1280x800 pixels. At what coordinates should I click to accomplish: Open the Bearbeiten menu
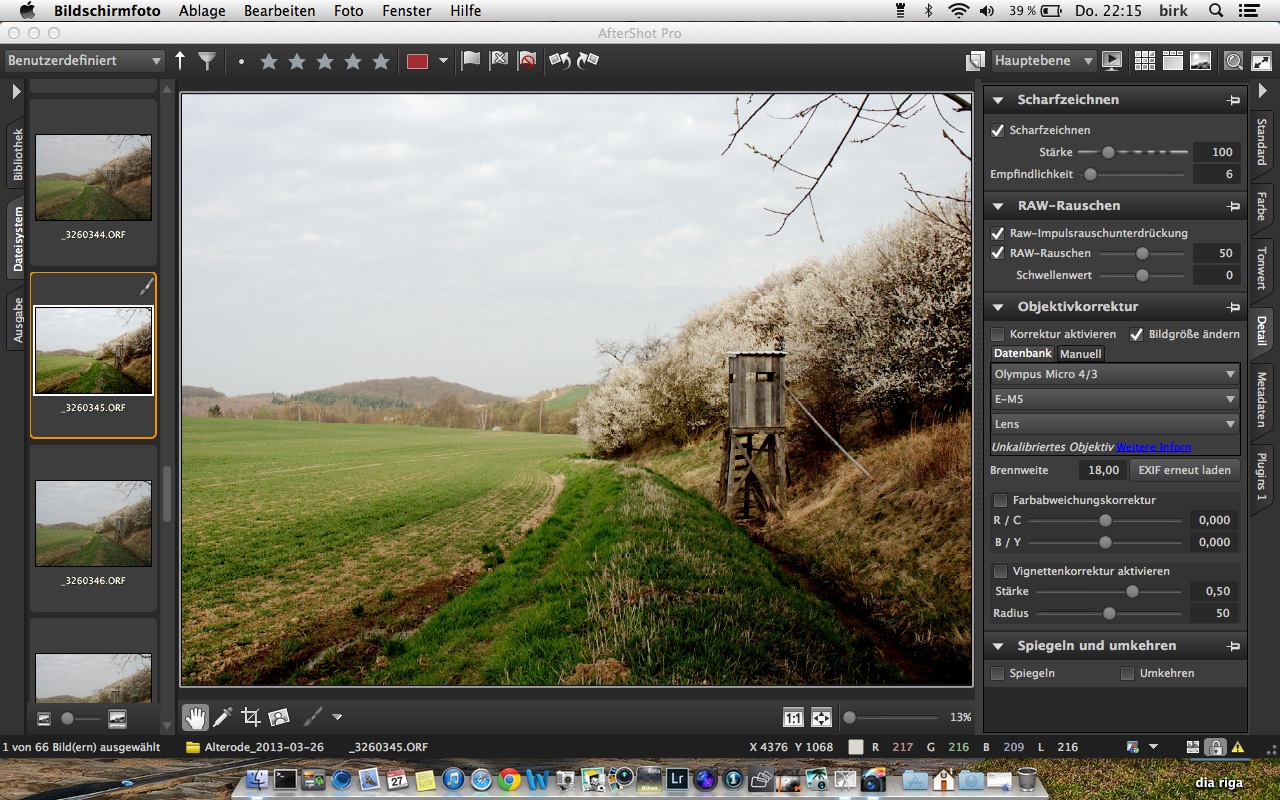(x=280, y=11)
